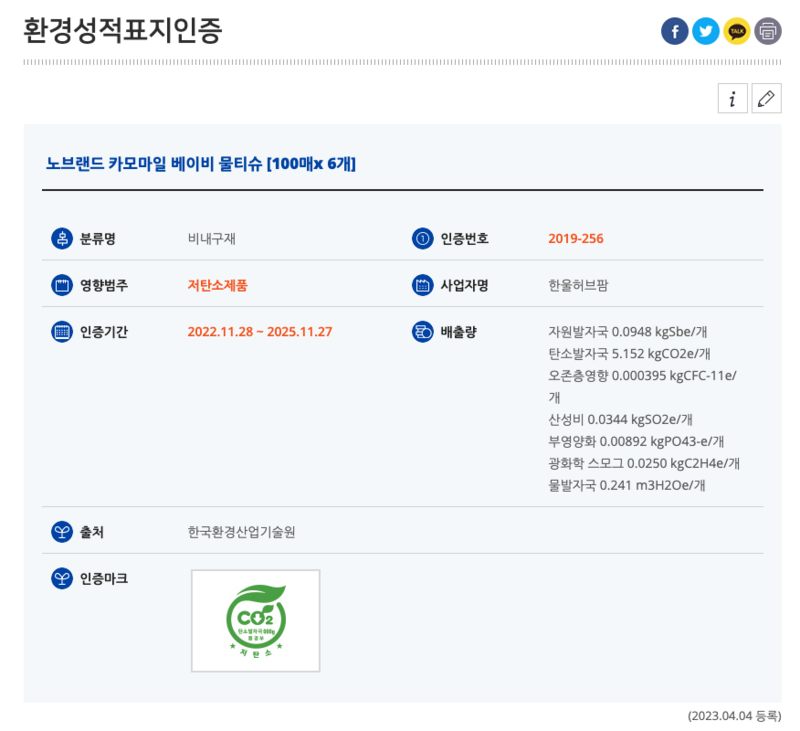Open the green CO2 certification mark image
The height and width of the screenshot is (731, 800).
(256, 620)
